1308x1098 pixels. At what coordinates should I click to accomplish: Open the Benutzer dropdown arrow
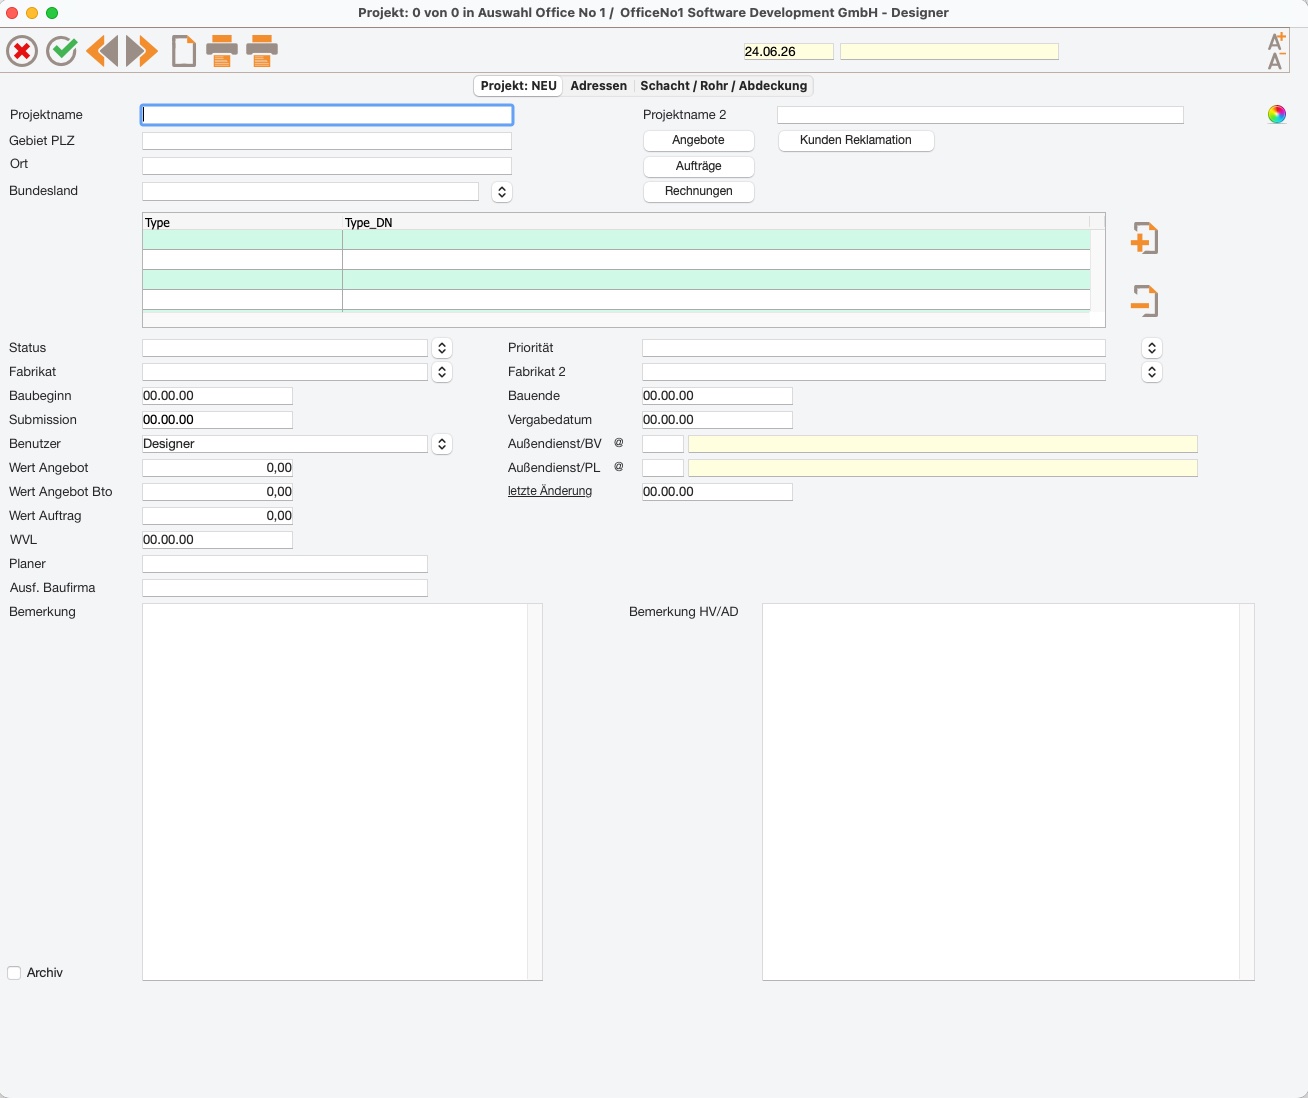point(442,444)
